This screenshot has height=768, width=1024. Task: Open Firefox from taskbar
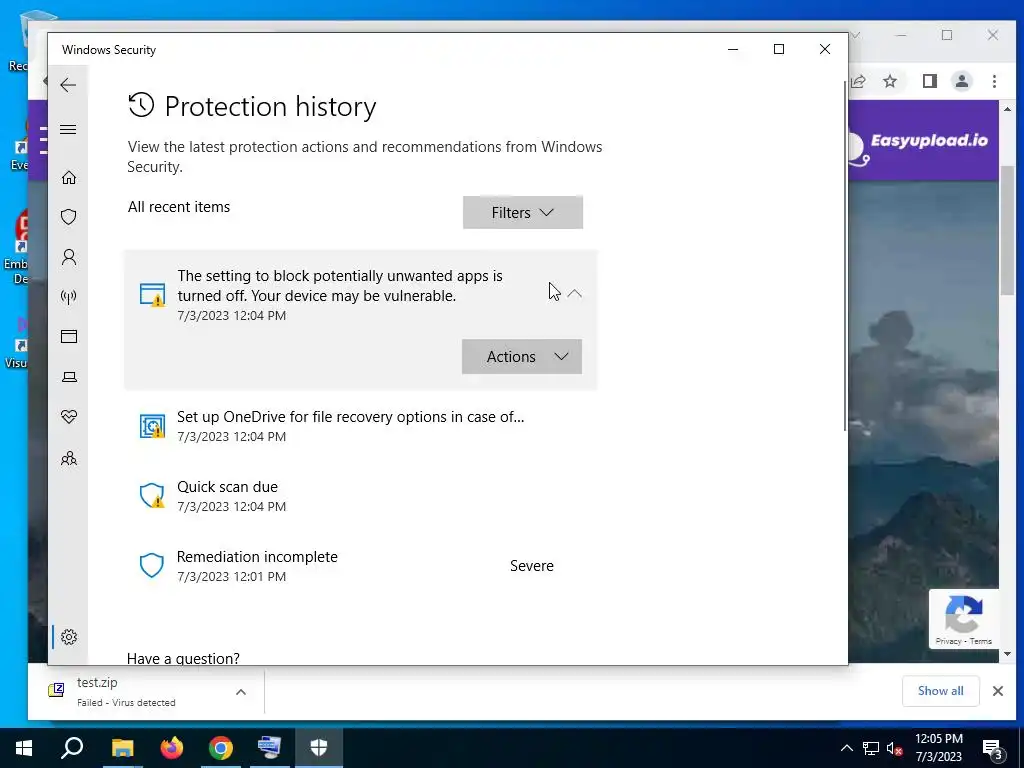[172, 748]
